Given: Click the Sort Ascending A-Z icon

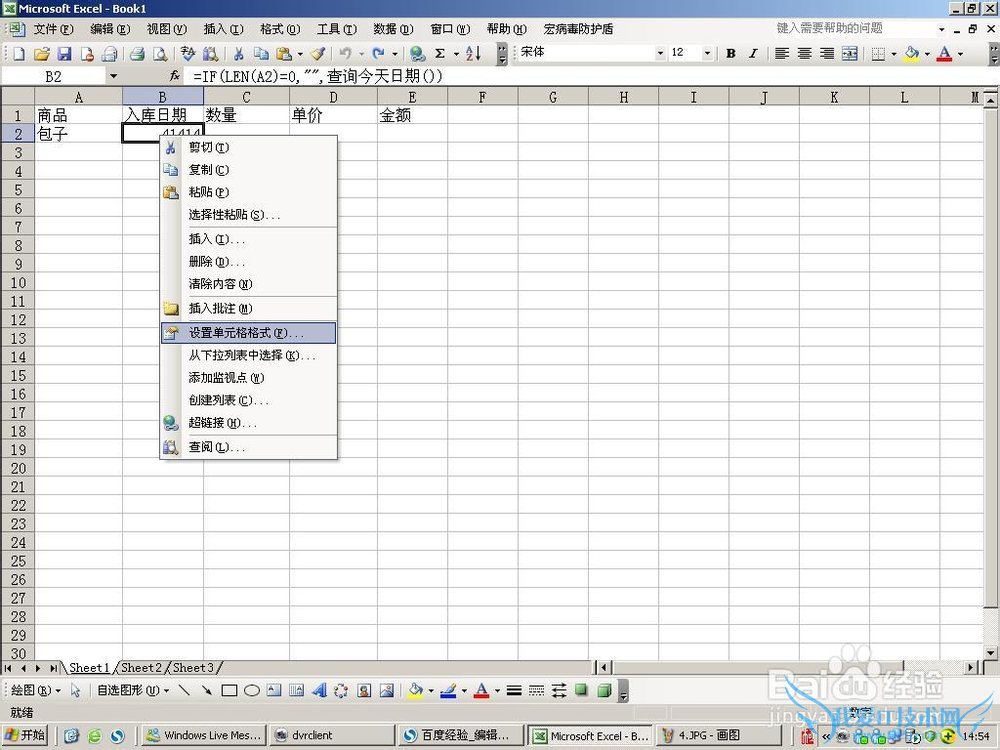Looking at the screenshot, I should [473, 54].
